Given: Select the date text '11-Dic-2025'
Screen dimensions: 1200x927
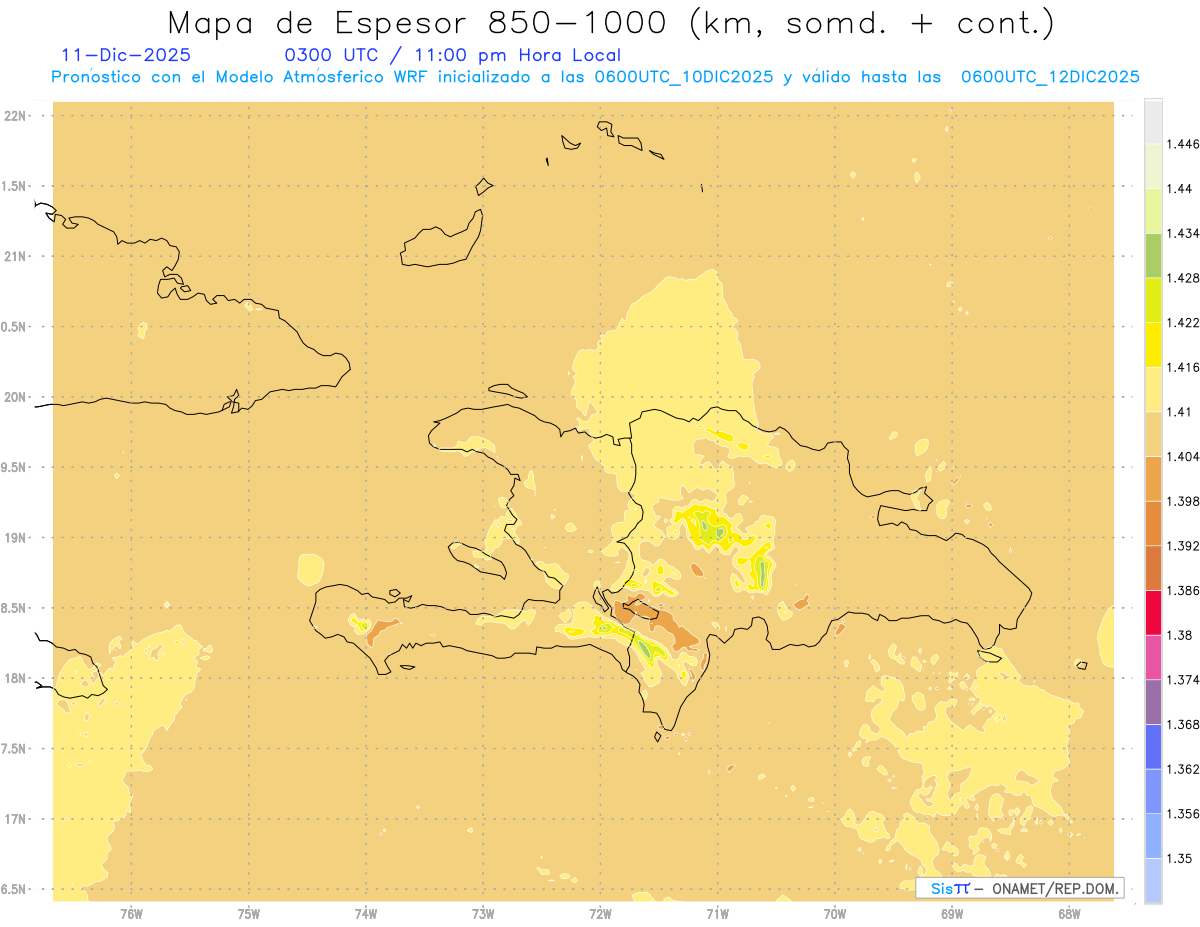Looking at the screenshot, I should click(x=127, y=55).
